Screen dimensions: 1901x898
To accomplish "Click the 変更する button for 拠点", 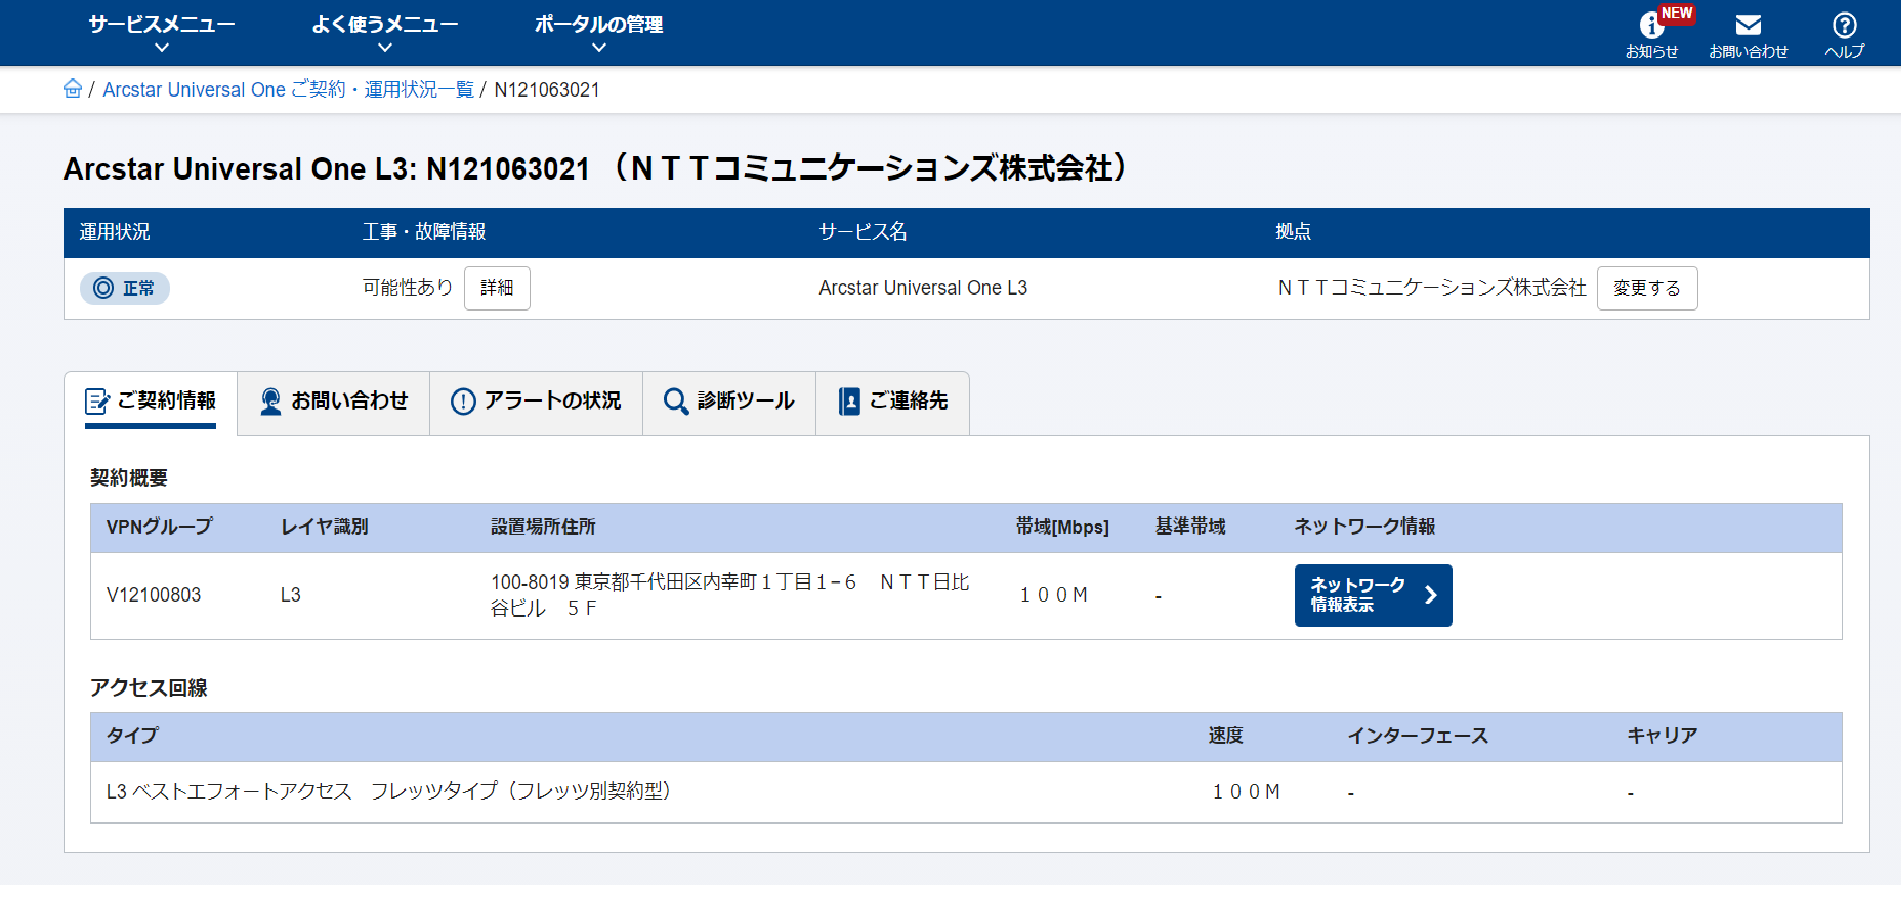I will click(1647, 288).
